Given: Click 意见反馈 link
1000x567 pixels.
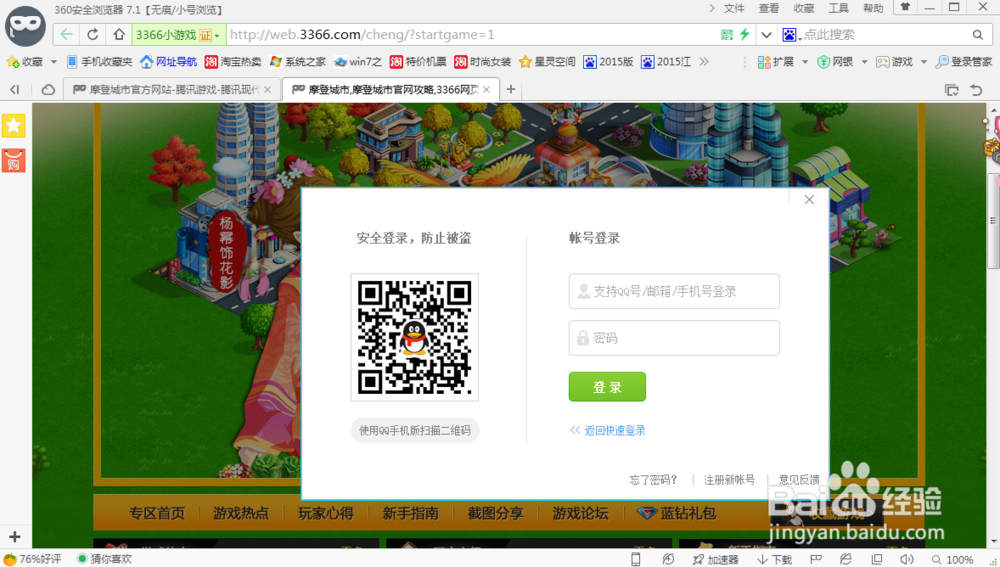Looking at the screenshot, I should pyautogui.click(x=799, y=480).
